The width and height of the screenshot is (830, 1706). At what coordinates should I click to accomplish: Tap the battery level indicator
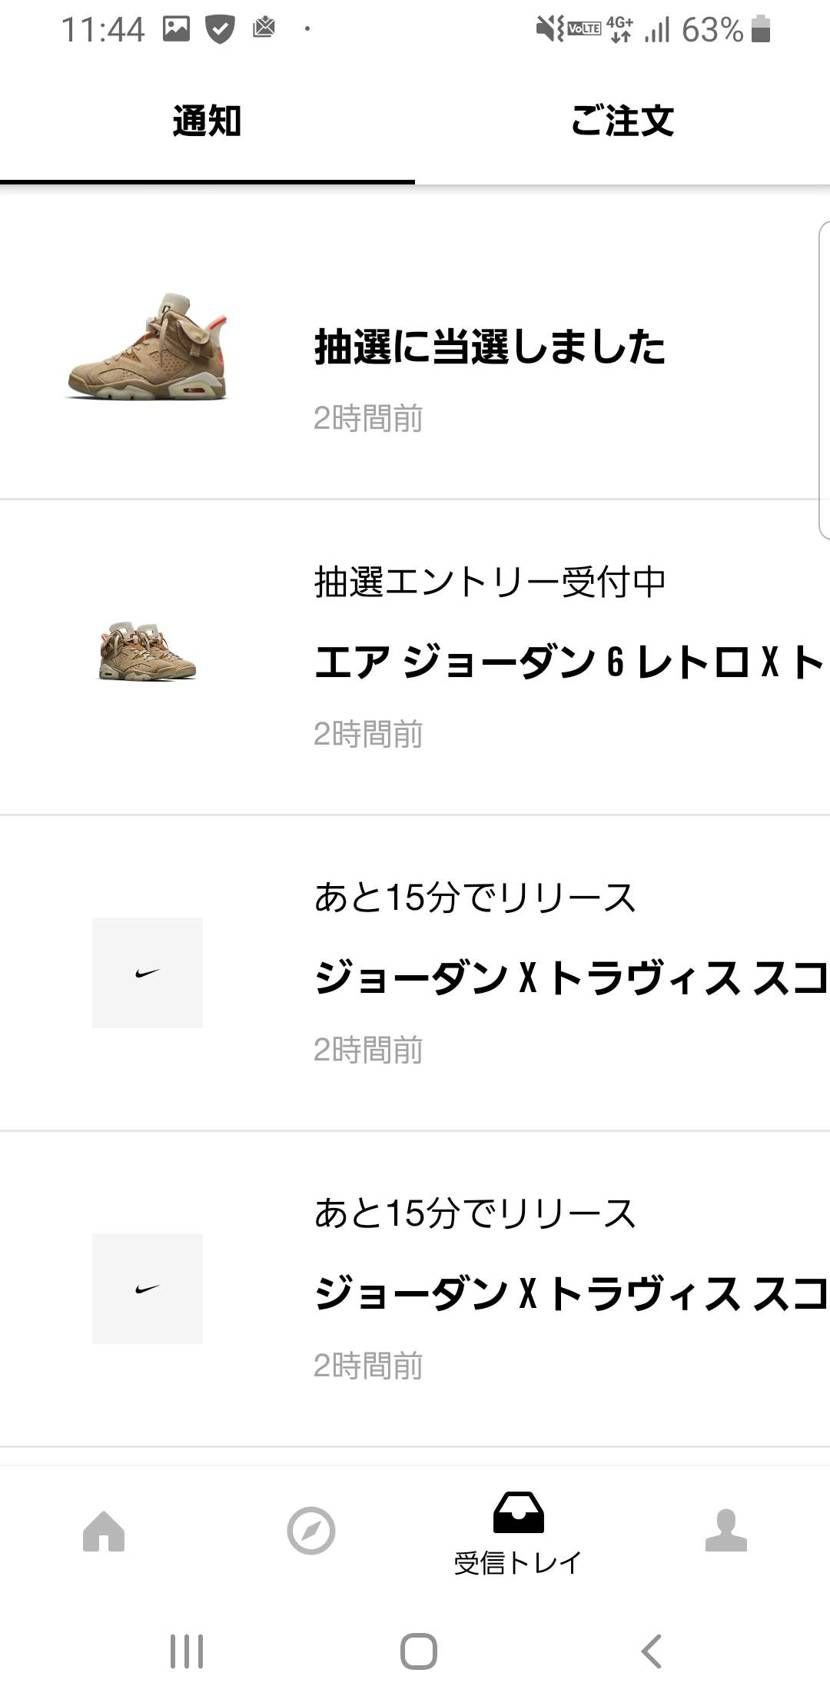(757, 30)
